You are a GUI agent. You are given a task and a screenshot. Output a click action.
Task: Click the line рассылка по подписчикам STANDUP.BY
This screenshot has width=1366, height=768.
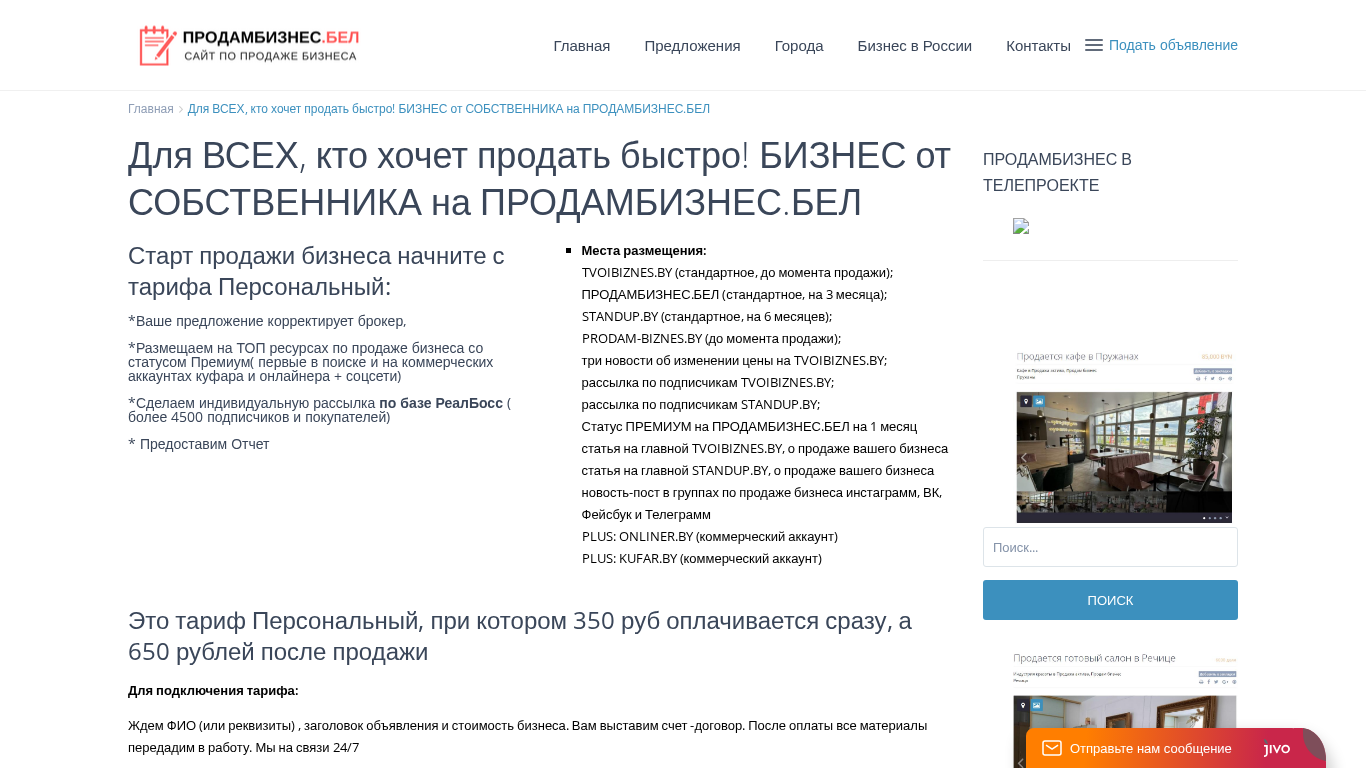(x=701, y=404)
